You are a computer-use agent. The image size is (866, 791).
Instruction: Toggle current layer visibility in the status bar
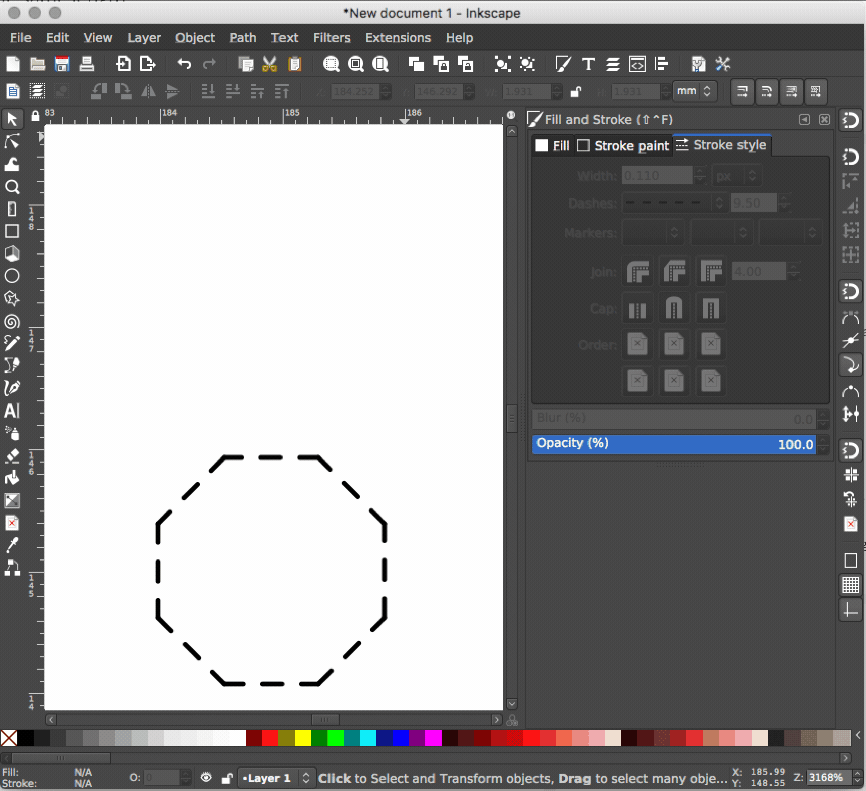[206, 777]
